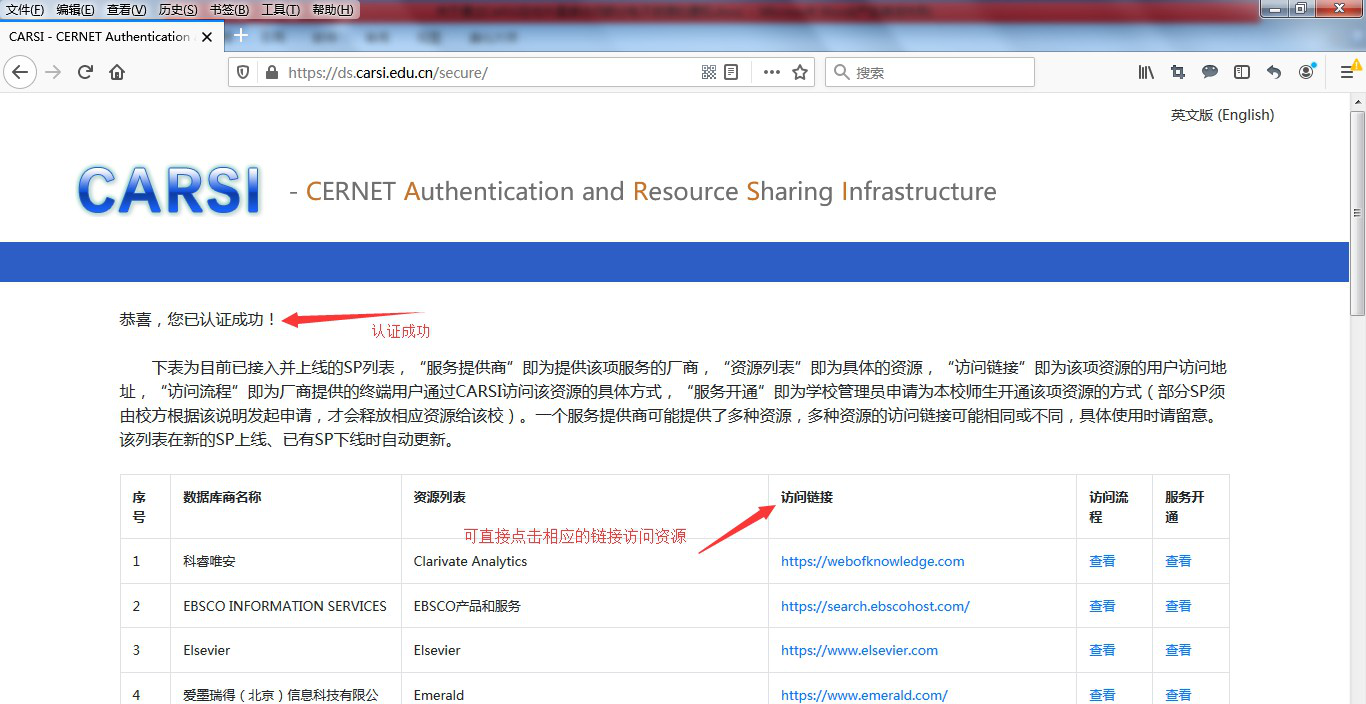Reload the current page
This screenshot has width=1366, height=704.
(85, 72)
